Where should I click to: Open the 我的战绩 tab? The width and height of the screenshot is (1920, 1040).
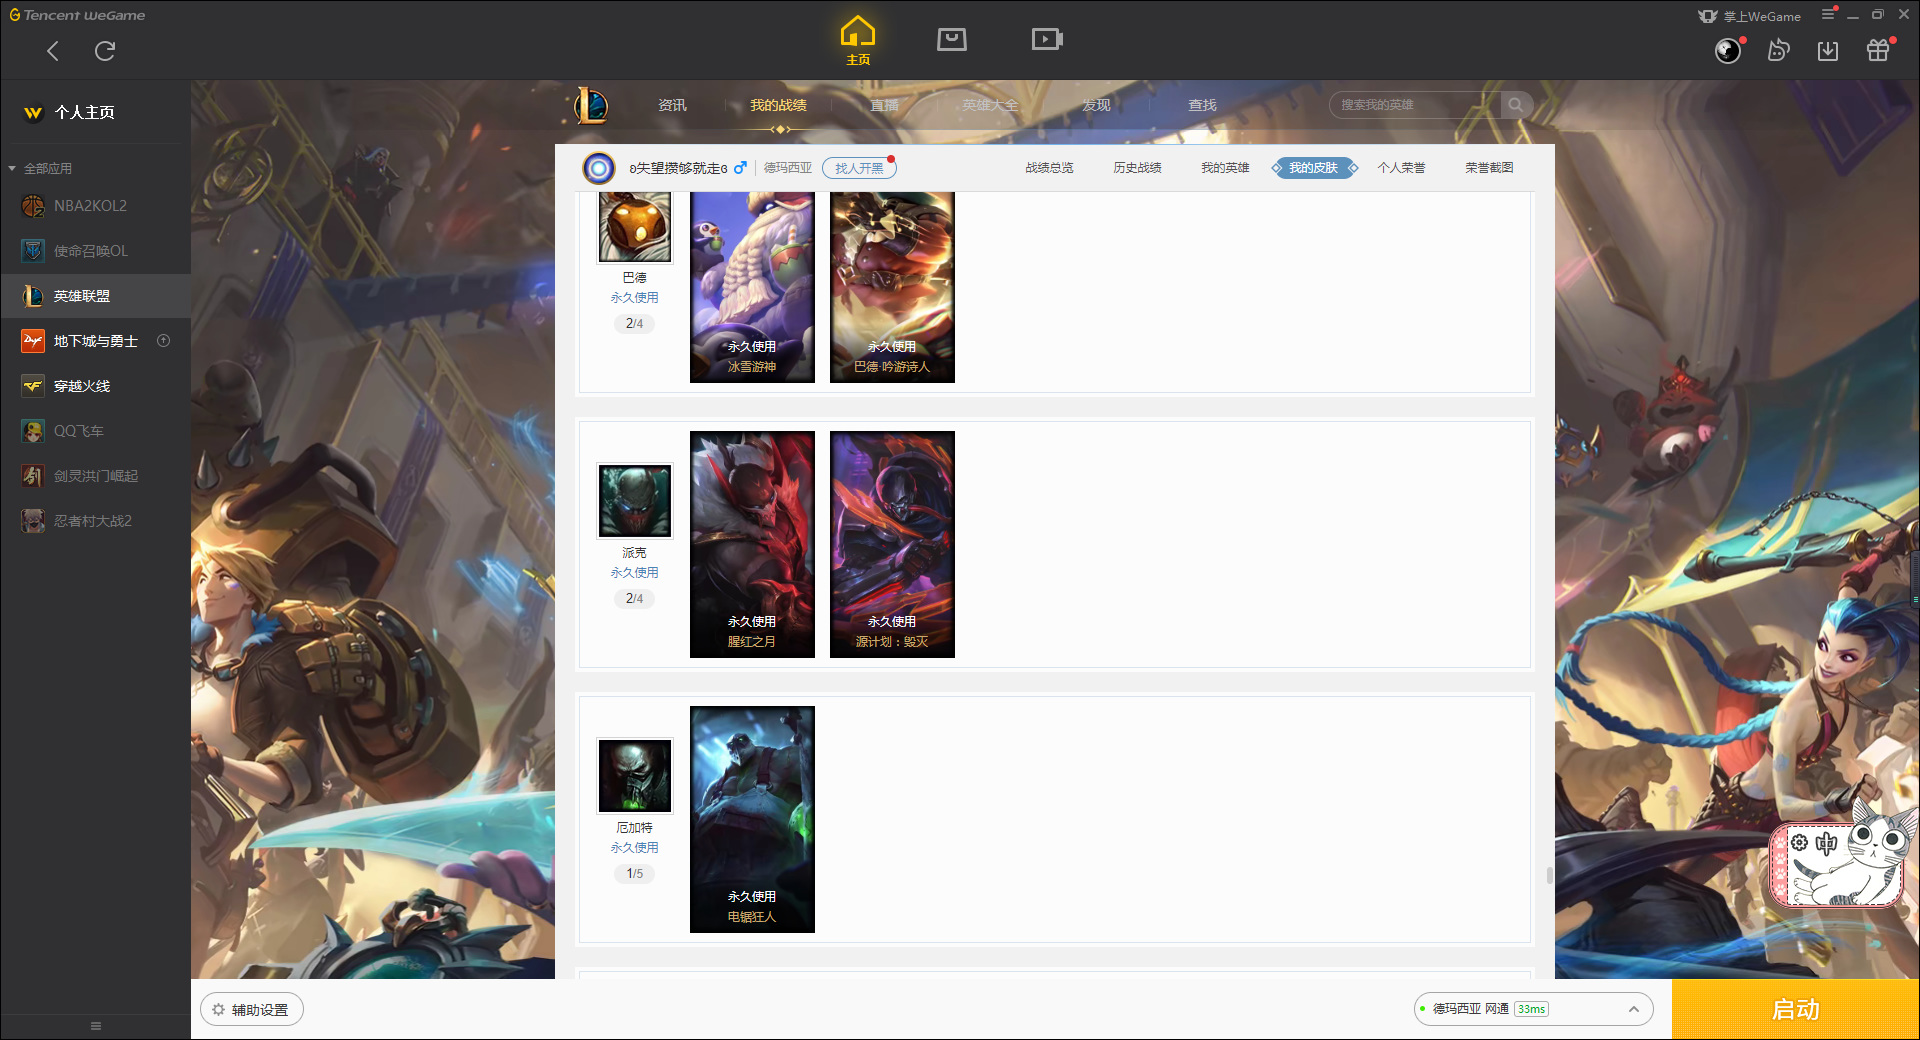778,105
